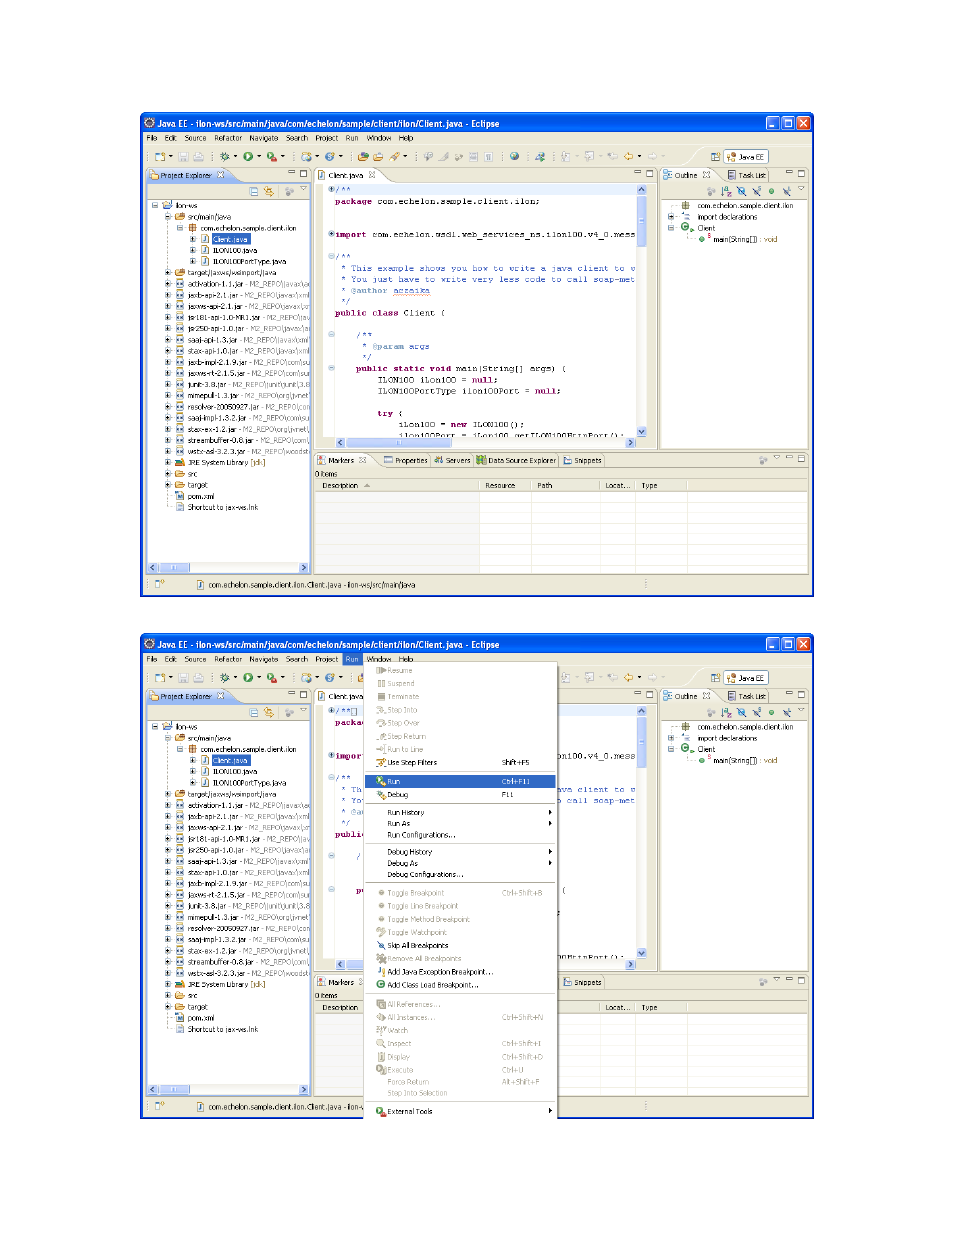Click Hide Fields icon in upper Outline toolbar
Screen dimensions: 954x1235
(x=741, y=191)
